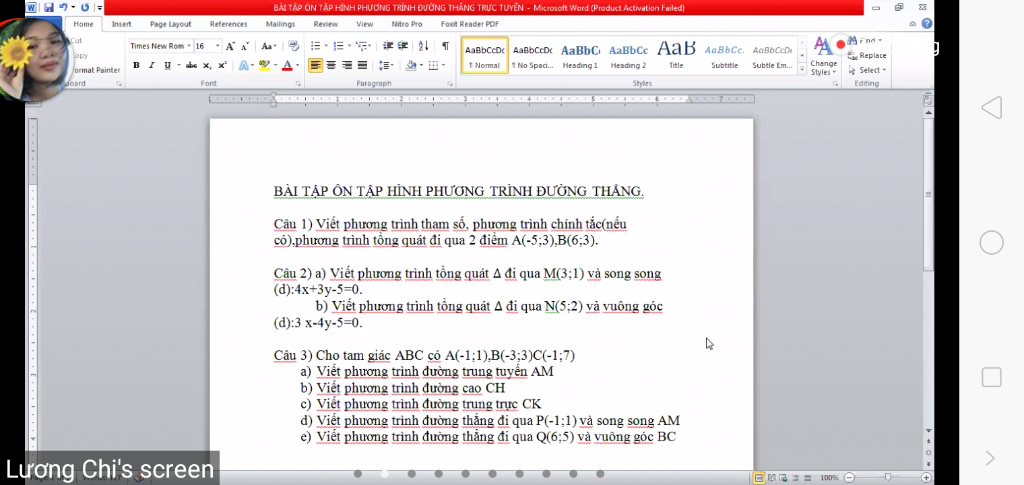Decrease the paragraph indent
The image size is (1024, 485).
(x=388, y=46)
